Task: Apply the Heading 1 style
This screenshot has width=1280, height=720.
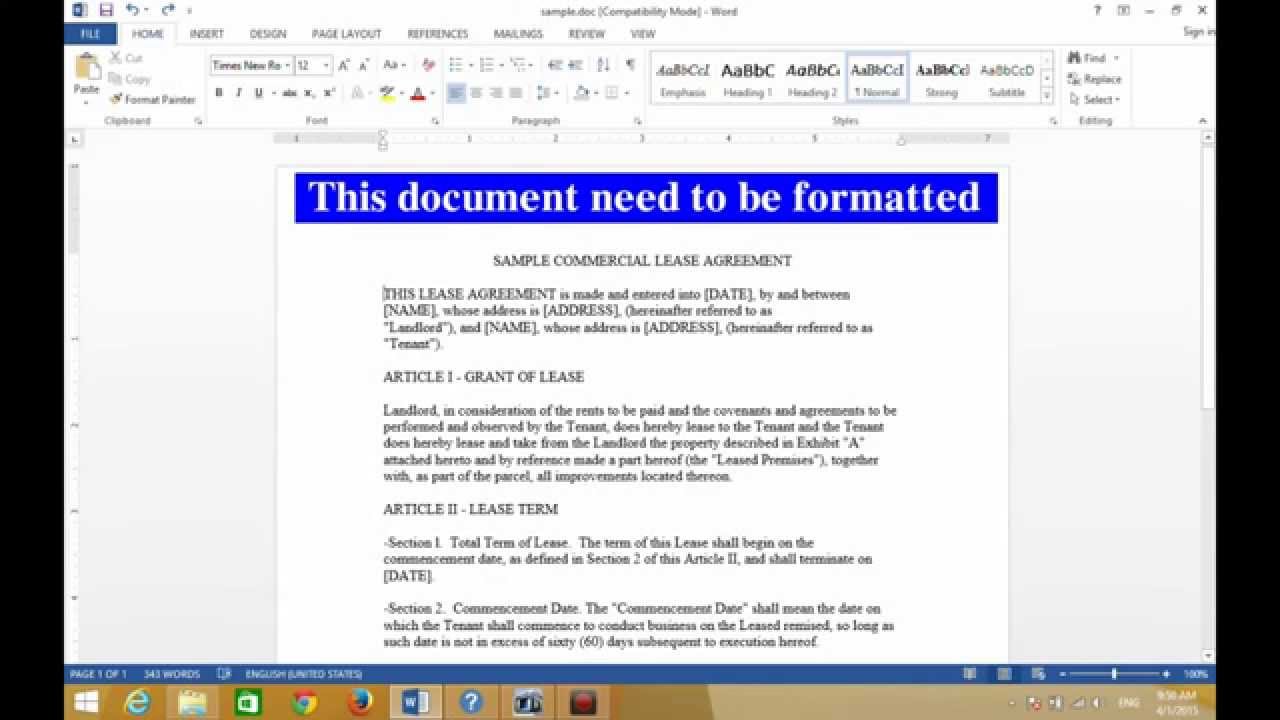Action: coord(748,78)
